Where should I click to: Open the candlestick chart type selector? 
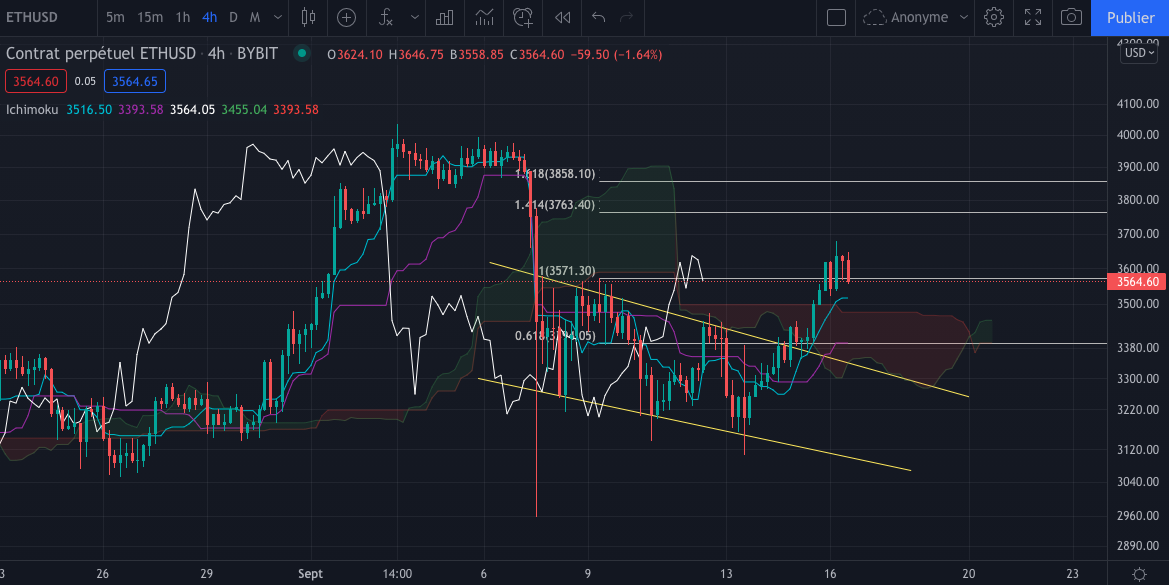[307, 17]
